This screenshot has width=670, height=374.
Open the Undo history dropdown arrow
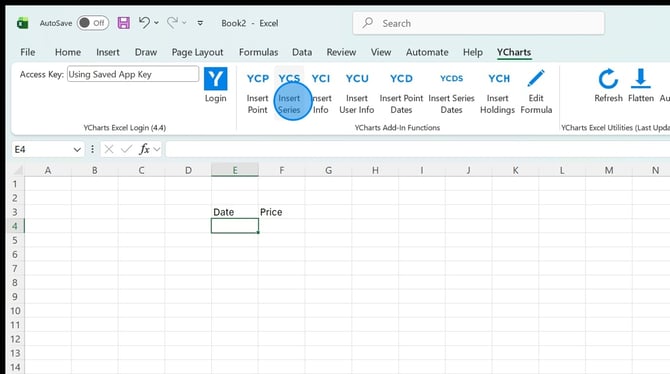[156, 23]
